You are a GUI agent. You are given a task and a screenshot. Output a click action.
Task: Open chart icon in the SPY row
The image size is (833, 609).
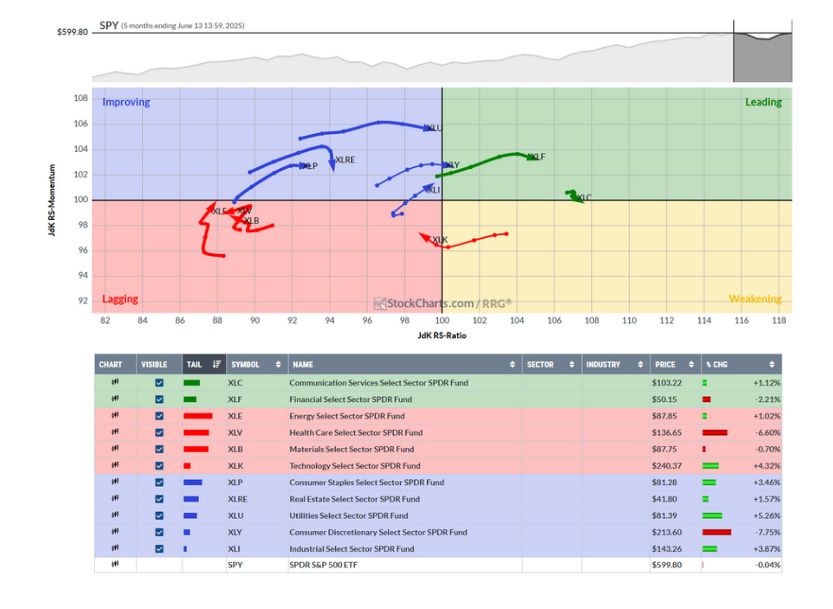pos(115,564)
